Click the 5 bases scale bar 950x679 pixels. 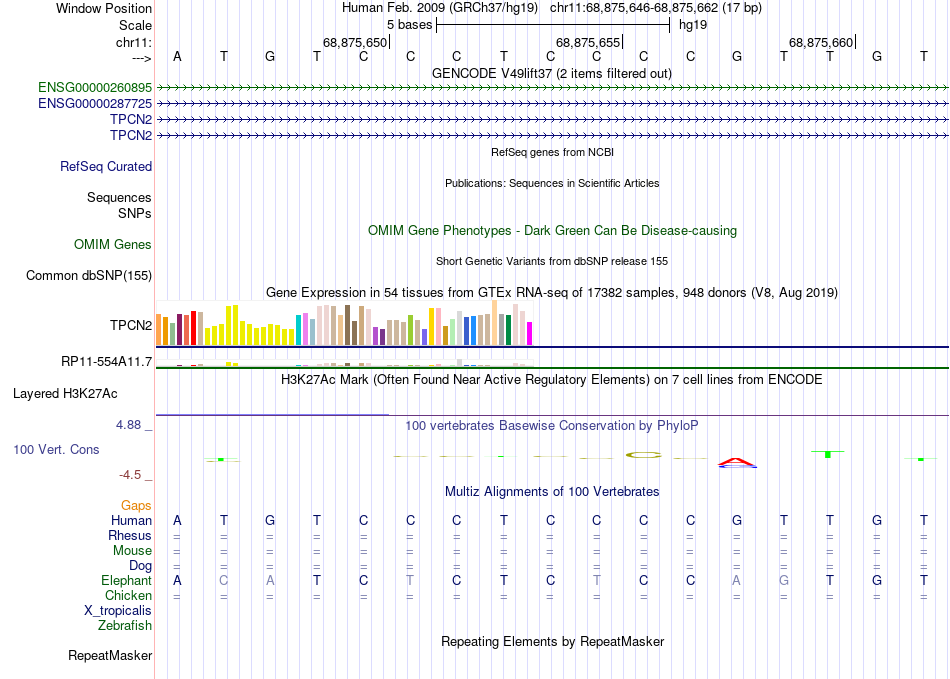click(553, 25)
